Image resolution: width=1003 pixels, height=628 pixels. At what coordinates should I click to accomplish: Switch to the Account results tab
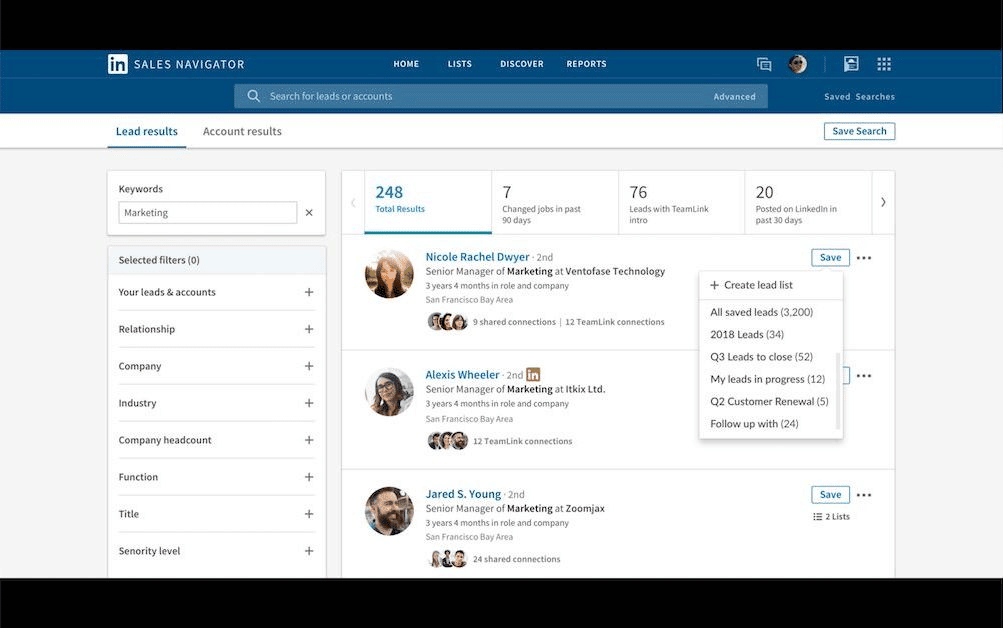(x=242, y=131)
